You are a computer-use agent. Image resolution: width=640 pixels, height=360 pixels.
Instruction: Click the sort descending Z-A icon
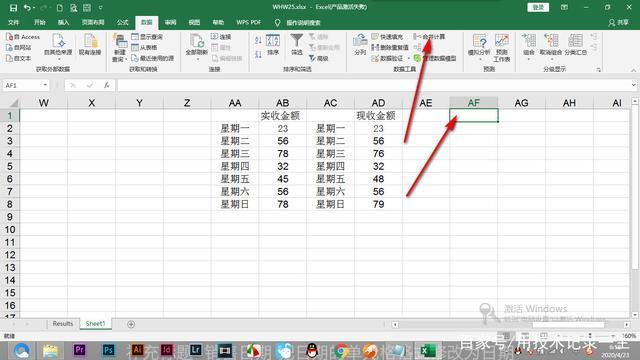point(258,54)
